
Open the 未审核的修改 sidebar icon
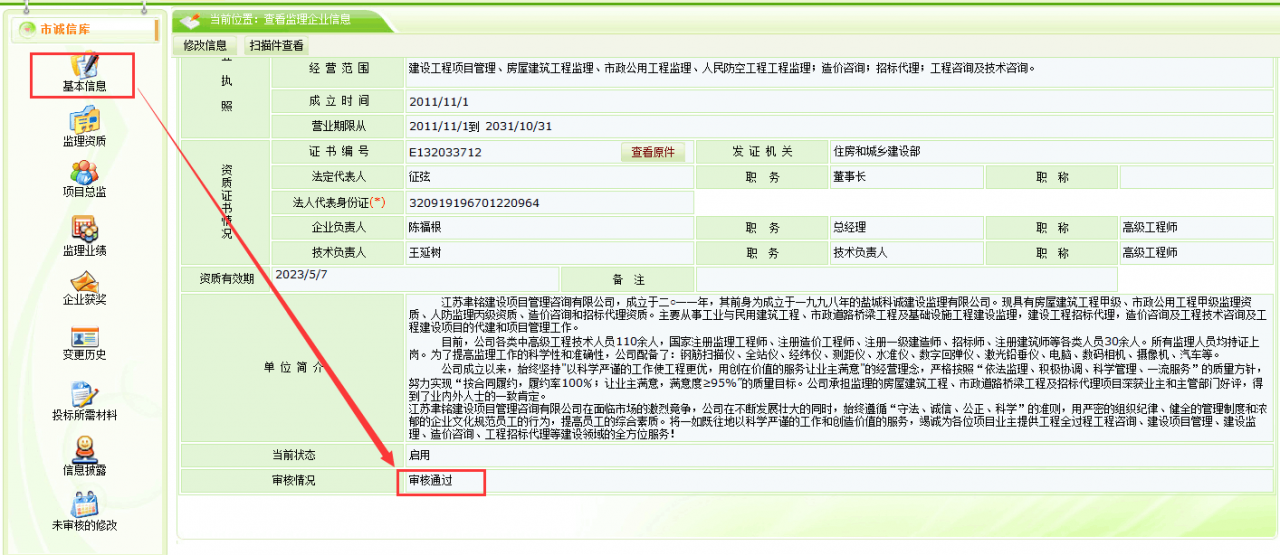click(x=84, y=503)
